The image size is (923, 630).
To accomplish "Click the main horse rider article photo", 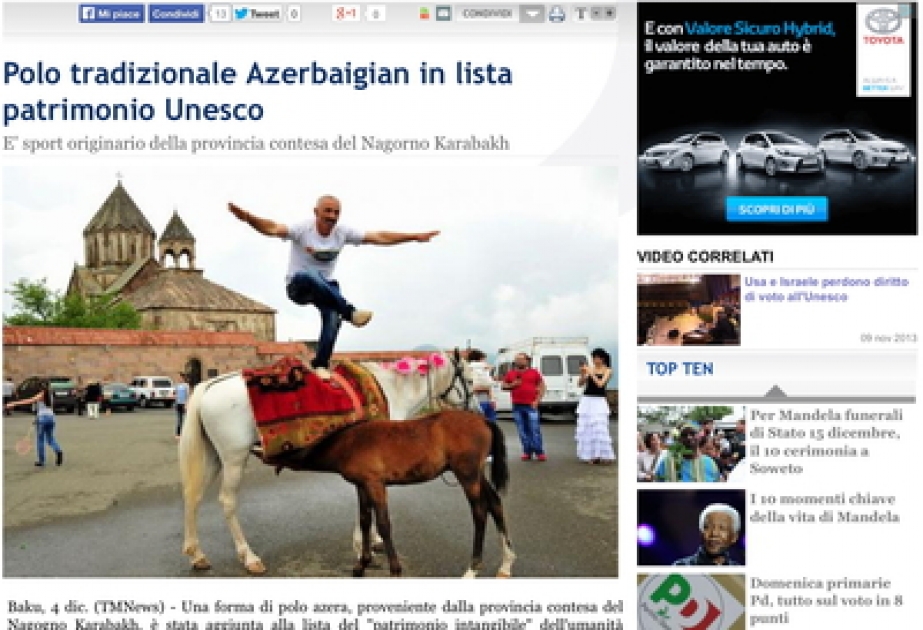I will [x=310, y=372].
